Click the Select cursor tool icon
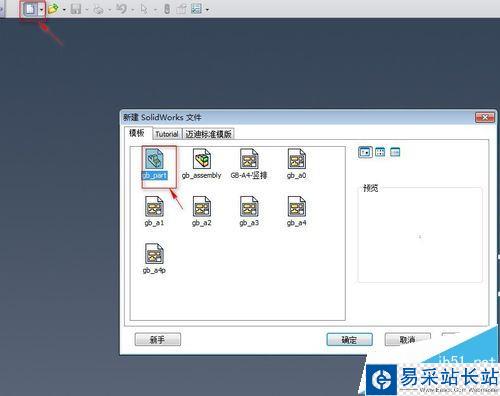Screen dimensions: 500x396 pyautogui.click(x=144, y=9)
